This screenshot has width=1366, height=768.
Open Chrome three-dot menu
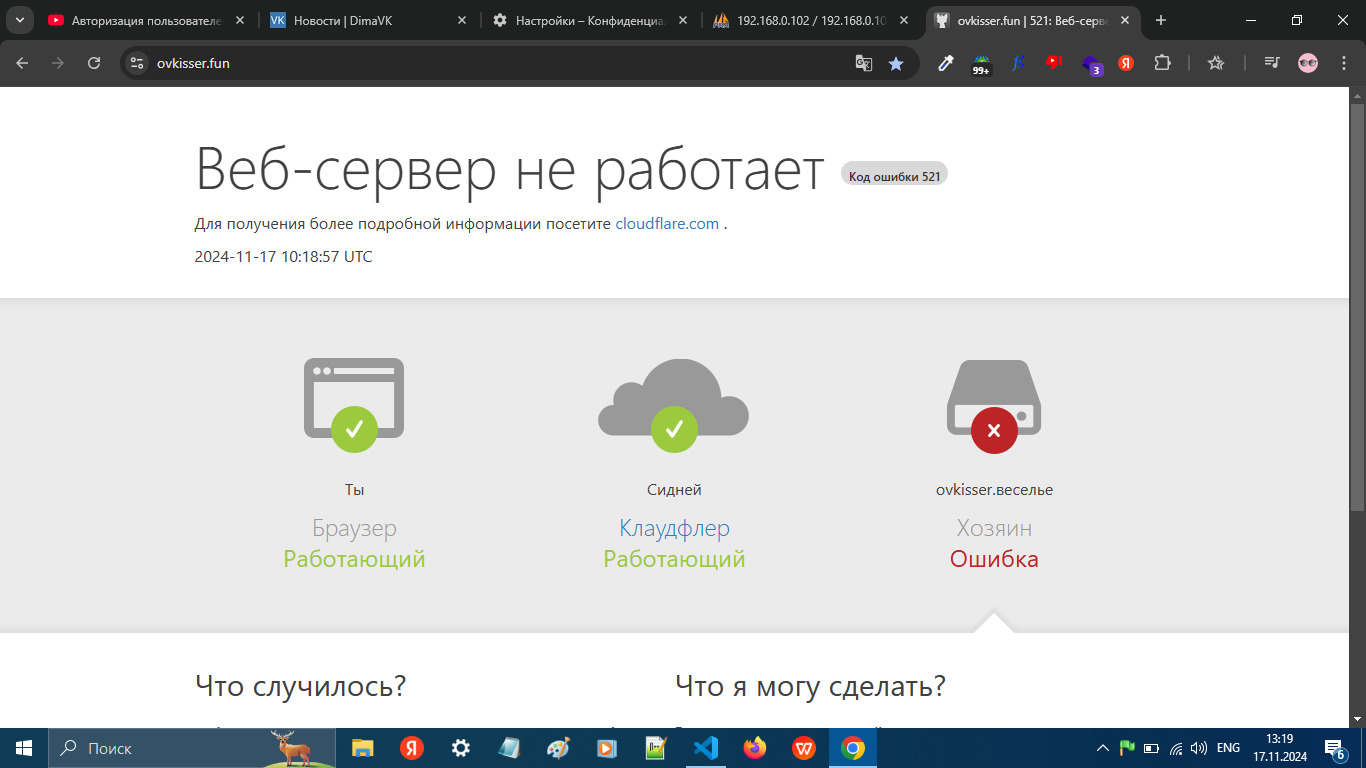[x=1344, y=63]
